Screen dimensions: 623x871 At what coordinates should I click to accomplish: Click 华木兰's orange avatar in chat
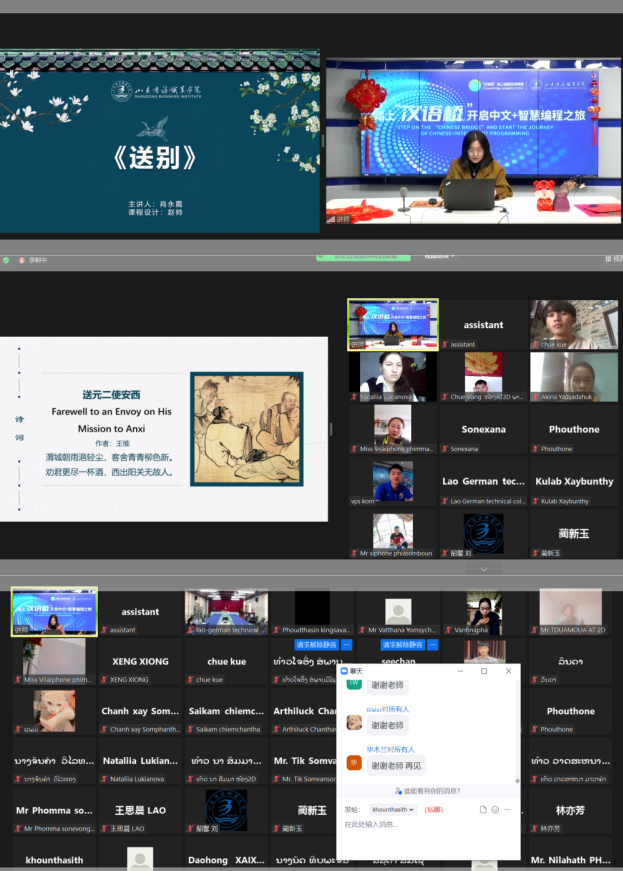[353, 762]
